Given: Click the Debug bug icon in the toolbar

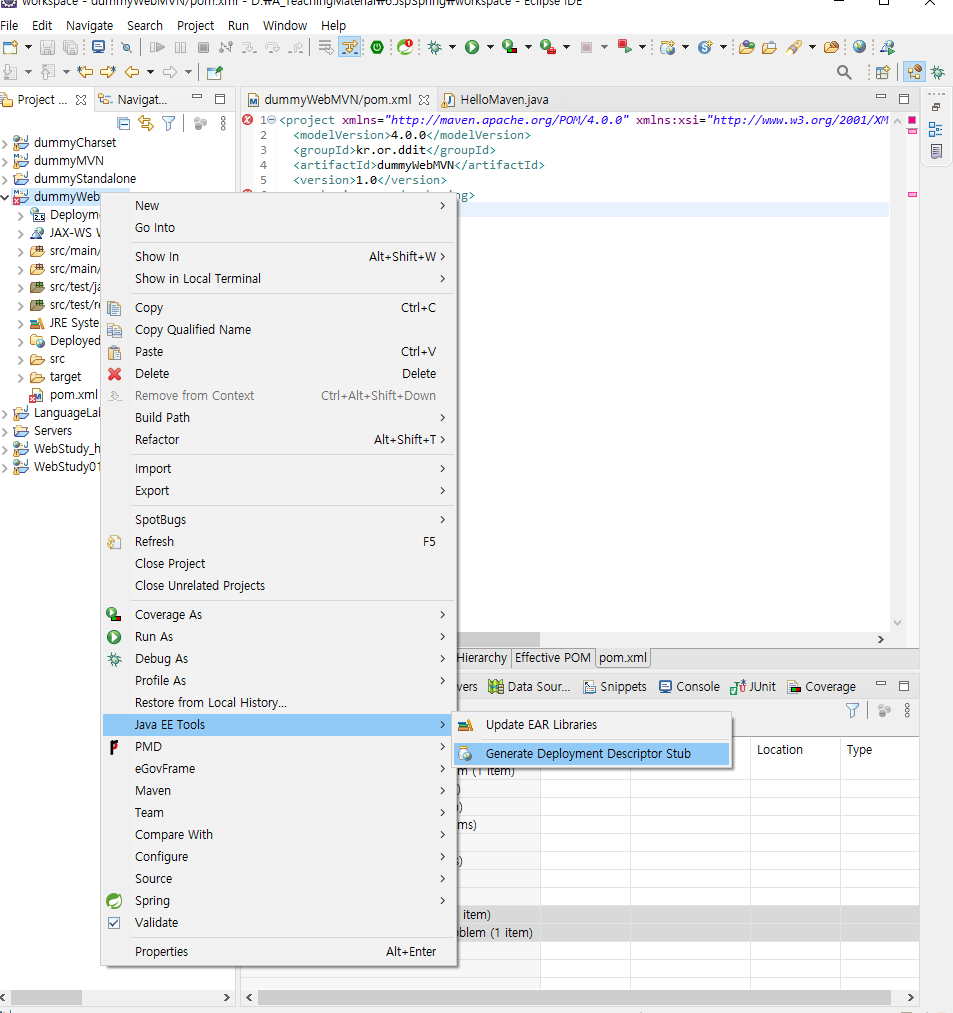Looking at the screenshot, I should [x=435, y=47].
